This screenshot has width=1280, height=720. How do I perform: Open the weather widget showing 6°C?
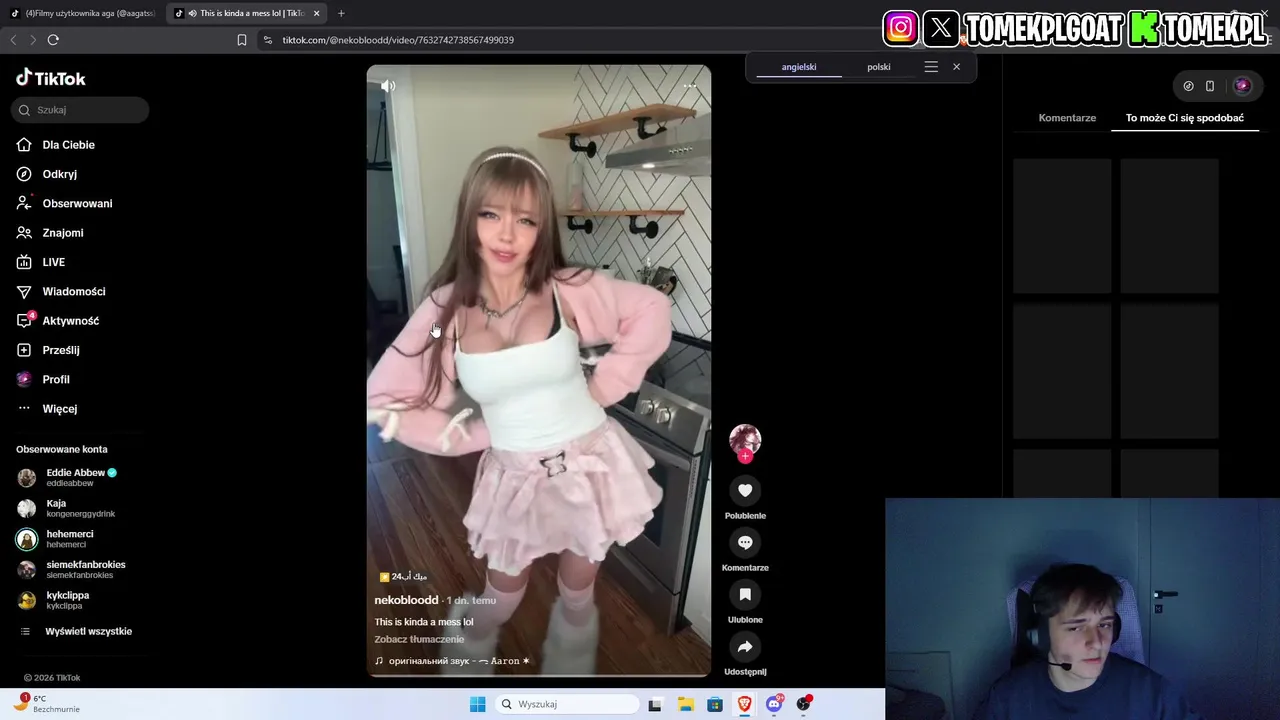[46, 704]
